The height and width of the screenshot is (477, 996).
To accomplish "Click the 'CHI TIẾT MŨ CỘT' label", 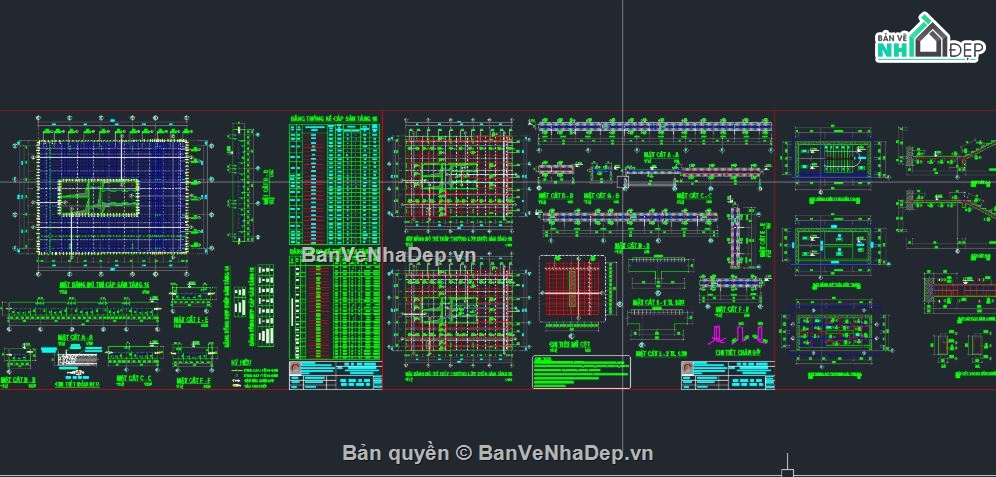I will tap(572, 342).
